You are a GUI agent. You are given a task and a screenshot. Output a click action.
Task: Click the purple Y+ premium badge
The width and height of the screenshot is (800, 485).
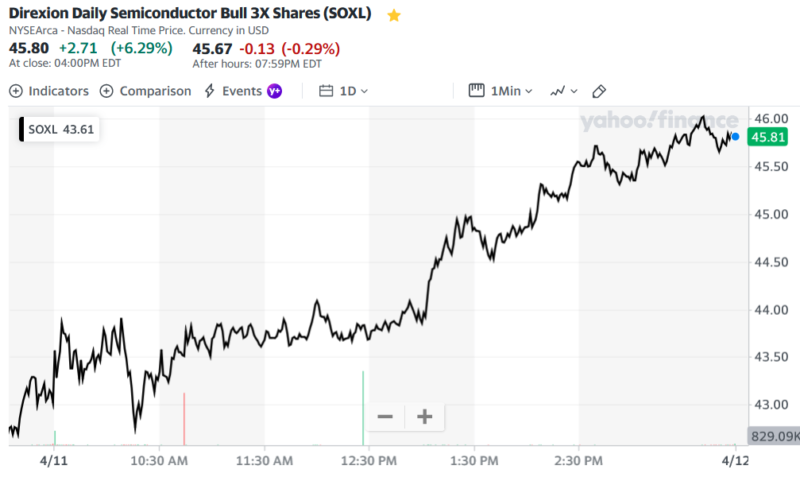coord(274,91)
